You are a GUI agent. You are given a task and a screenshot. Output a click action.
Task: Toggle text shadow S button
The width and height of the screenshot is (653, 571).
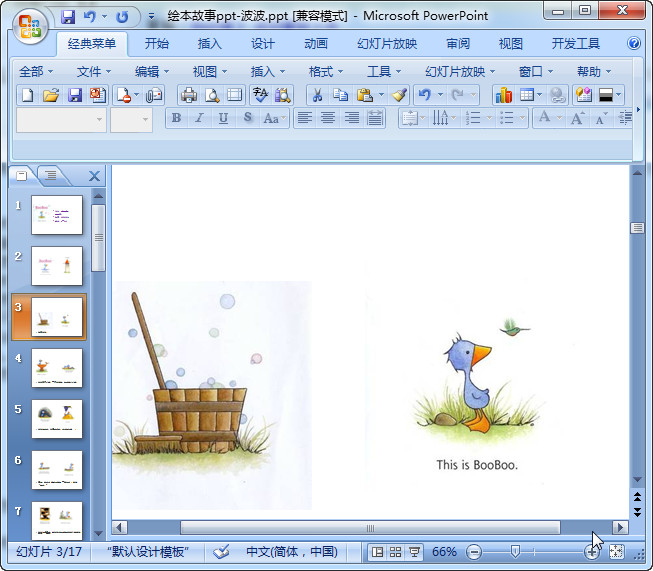click(x=247, y=118)
